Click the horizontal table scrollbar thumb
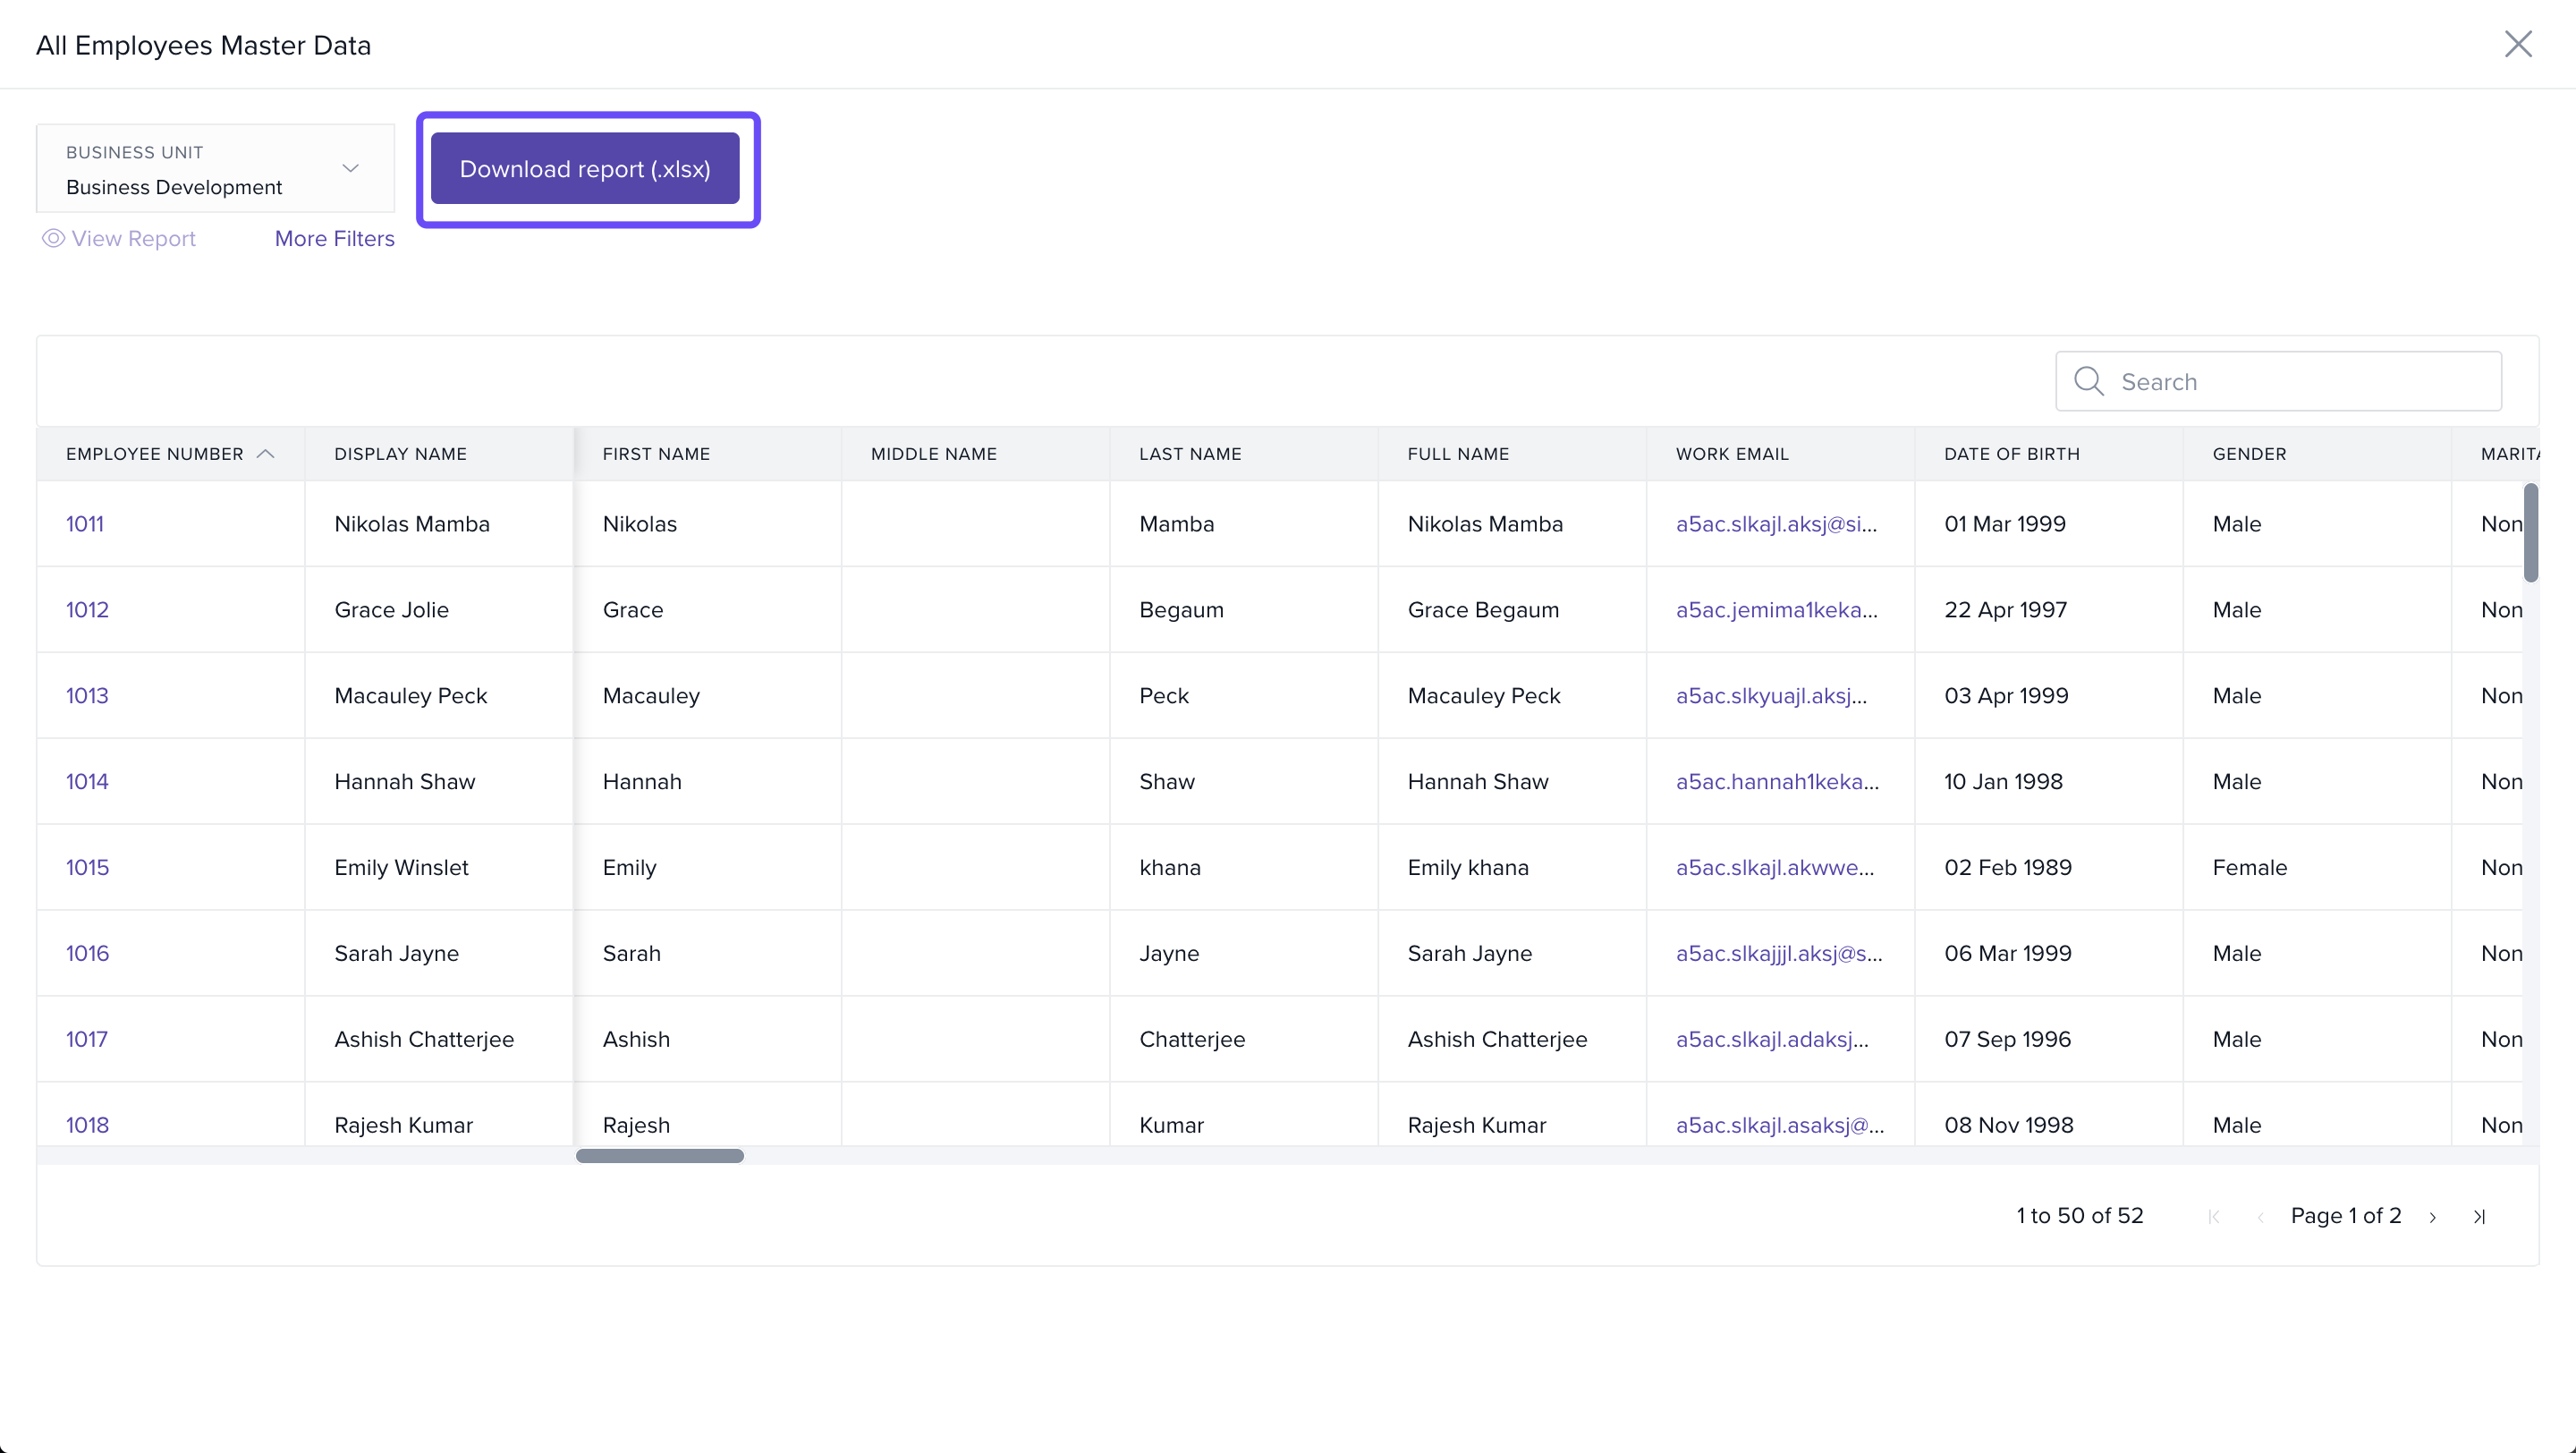Screen dimensions: 2576x1453 (x=660, y=1155)
